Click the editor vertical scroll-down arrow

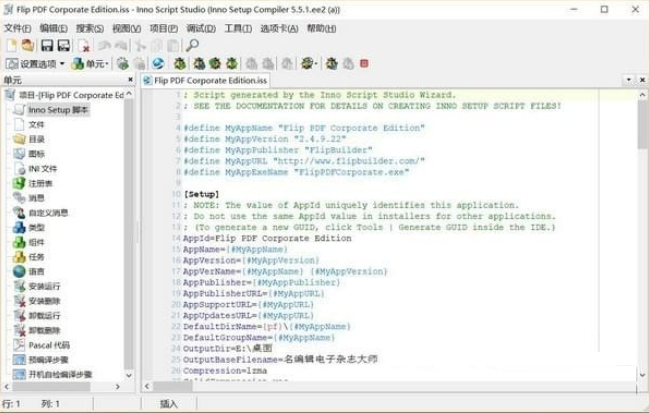pos(642,375)
